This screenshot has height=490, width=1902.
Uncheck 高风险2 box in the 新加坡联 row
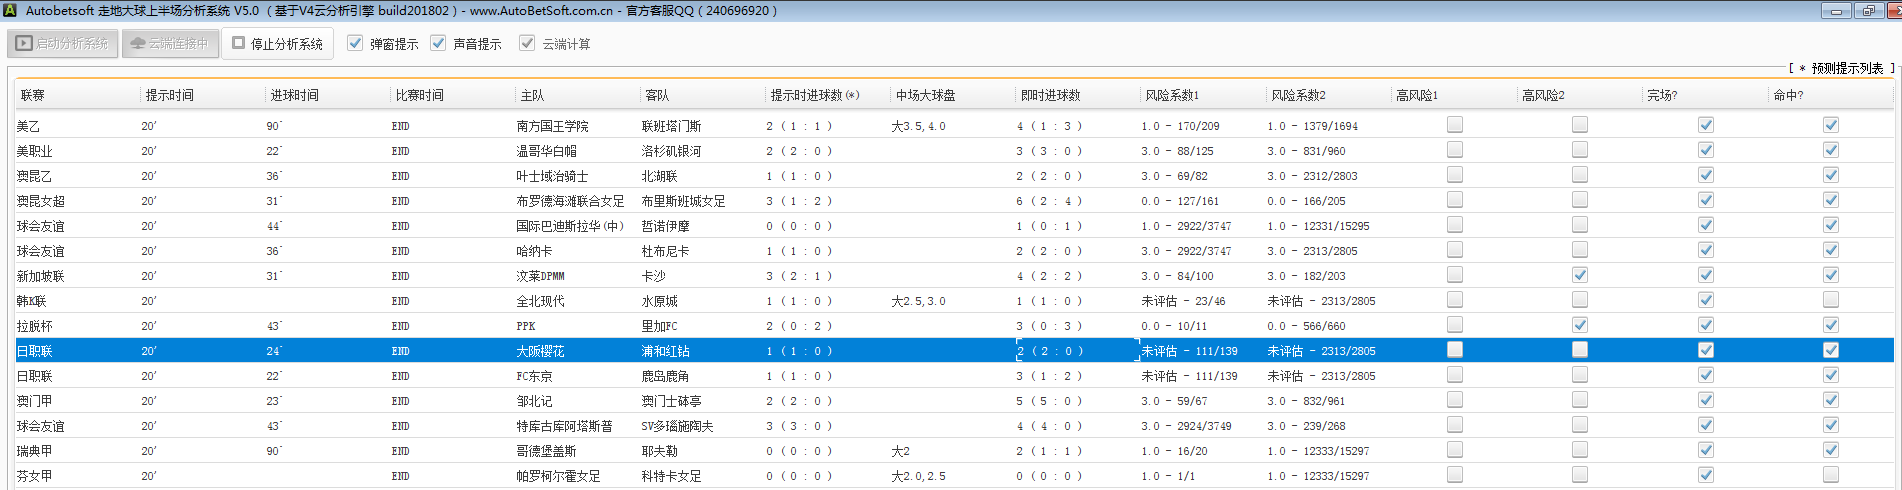click(1580, 275)
